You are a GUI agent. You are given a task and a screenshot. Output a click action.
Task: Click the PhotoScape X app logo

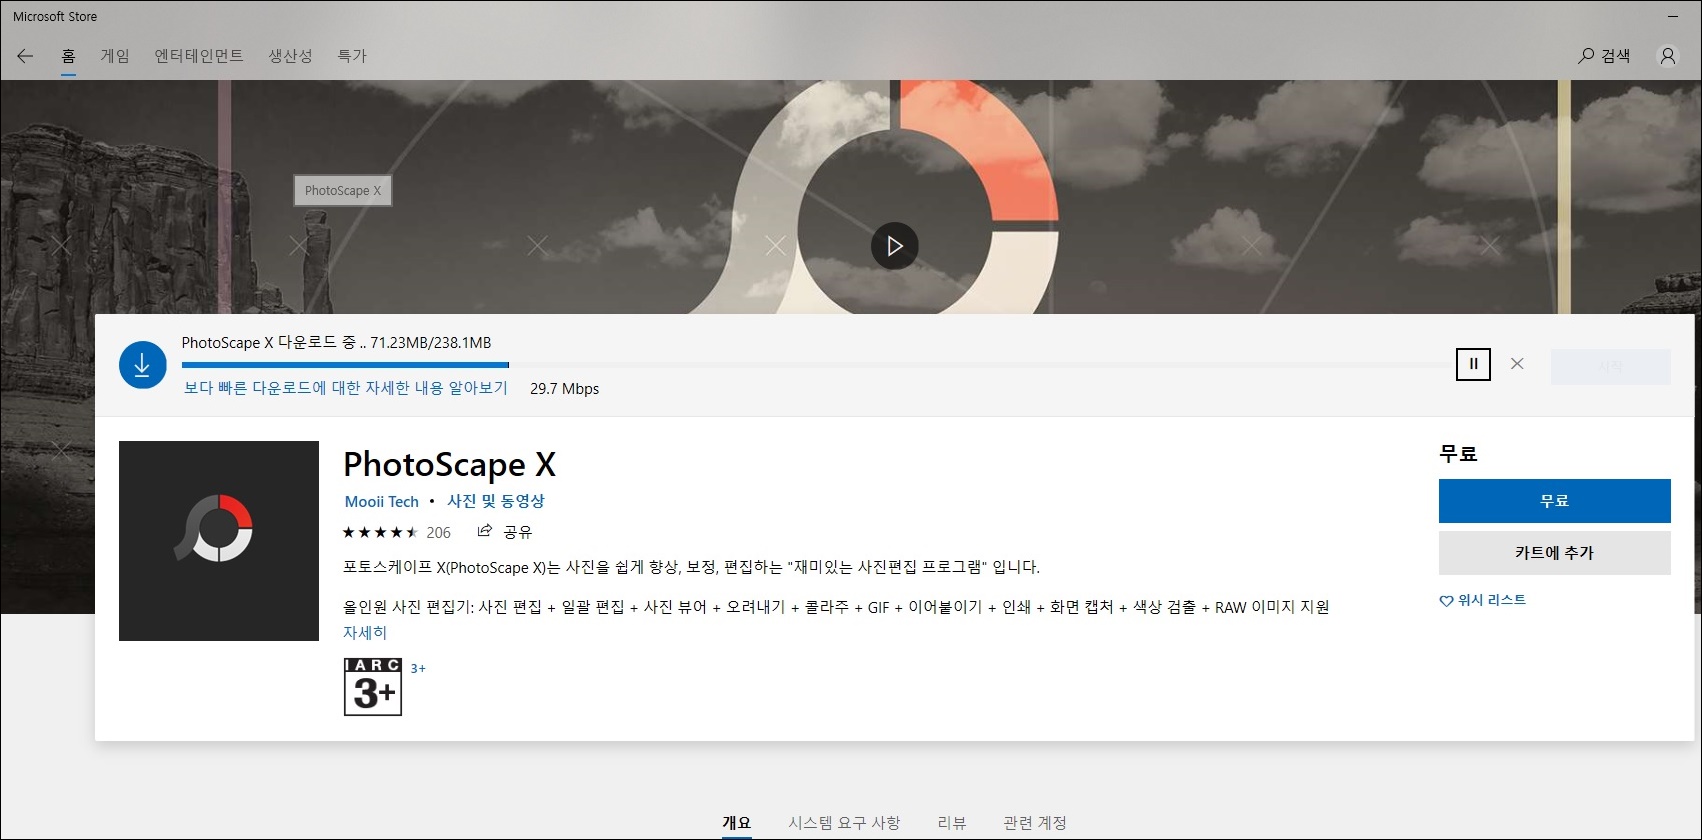[x=219, y=541]
